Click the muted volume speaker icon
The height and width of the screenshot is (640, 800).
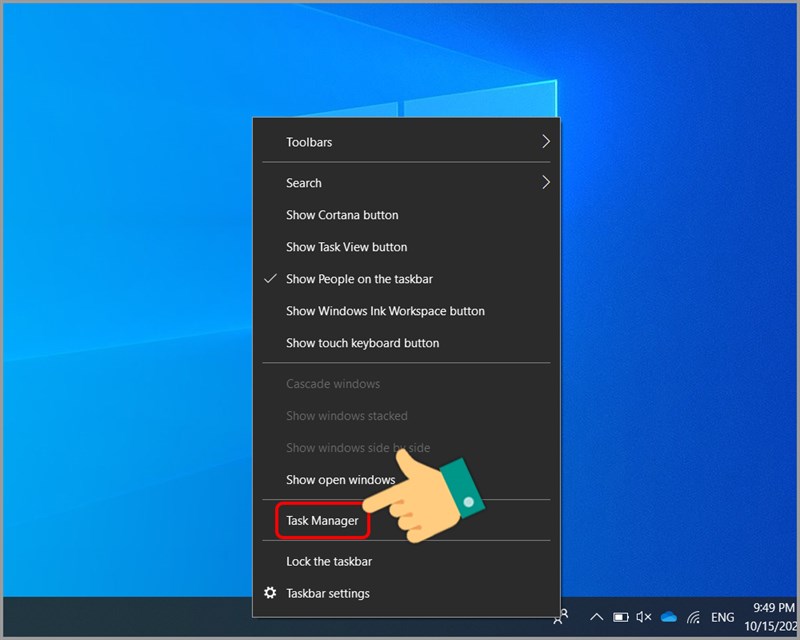(644, 617)
